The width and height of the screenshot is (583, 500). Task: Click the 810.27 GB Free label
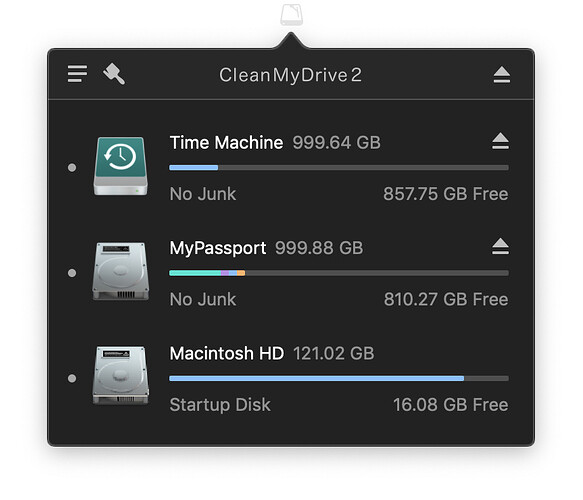446,299
